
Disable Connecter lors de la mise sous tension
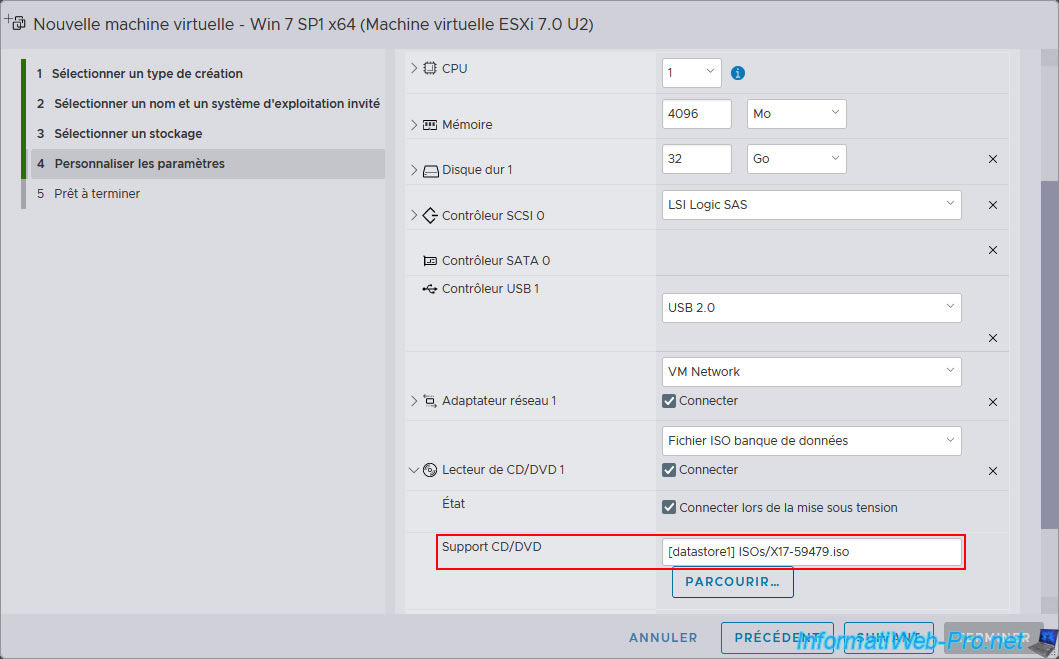[x=669, y=508]
